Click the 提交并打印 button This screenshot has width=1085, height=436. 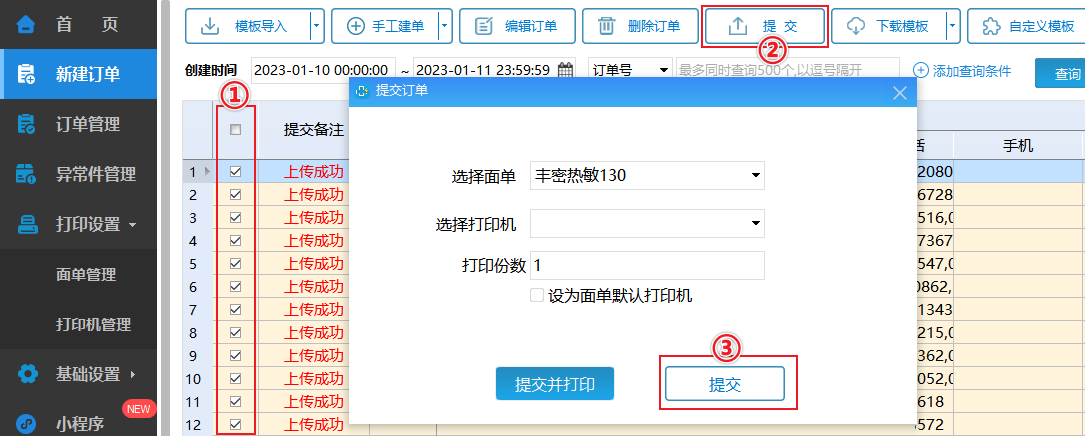(x=554, y=384)
